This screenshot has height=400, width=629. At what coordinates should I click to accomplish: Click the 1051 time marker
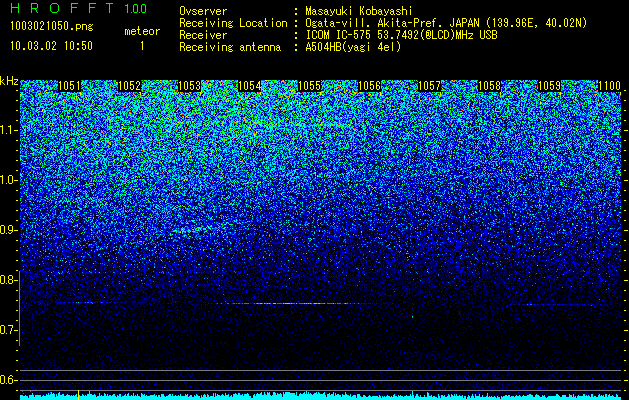point(69,86)
